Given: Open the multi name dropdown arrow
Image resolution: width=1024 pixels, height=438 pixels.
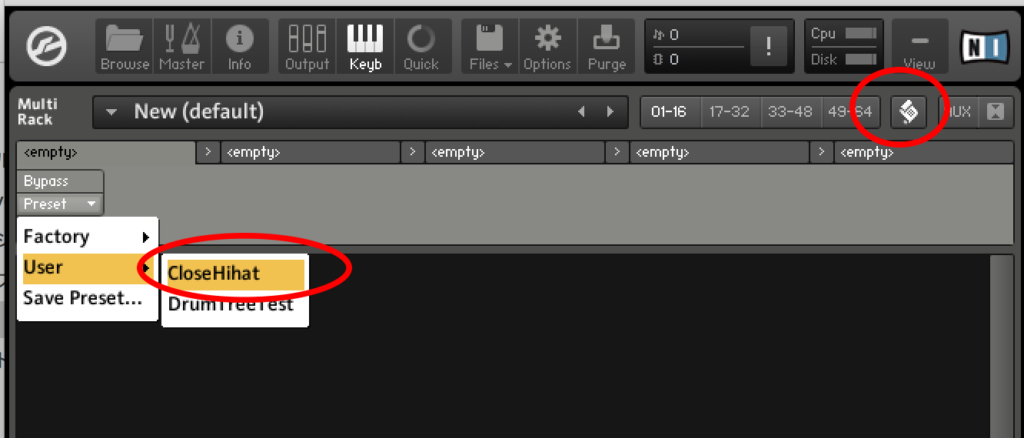Looking at the screenshot, I should tap(112, 112).
